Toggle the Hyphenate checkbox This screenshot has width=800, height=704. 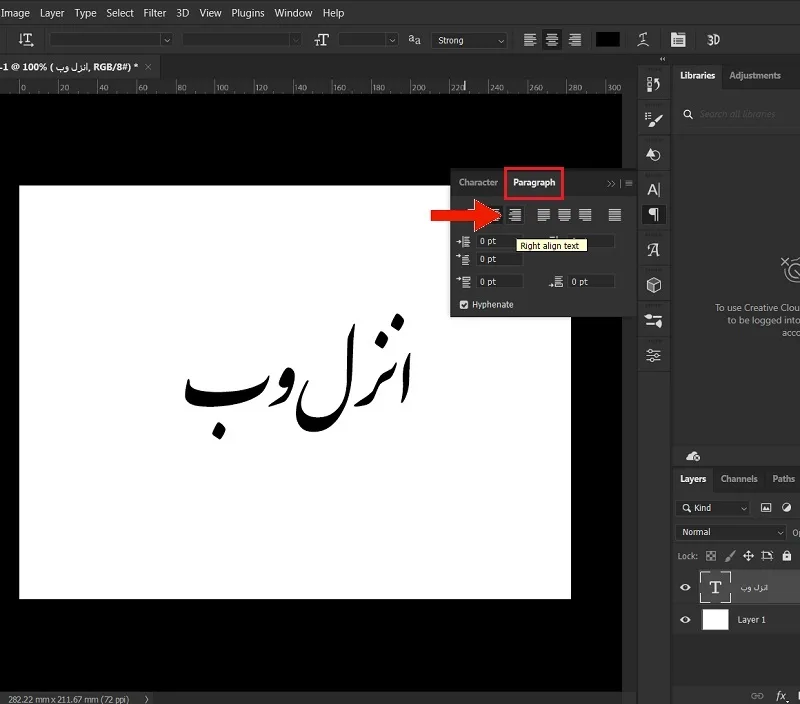click(x=464, y=305)
